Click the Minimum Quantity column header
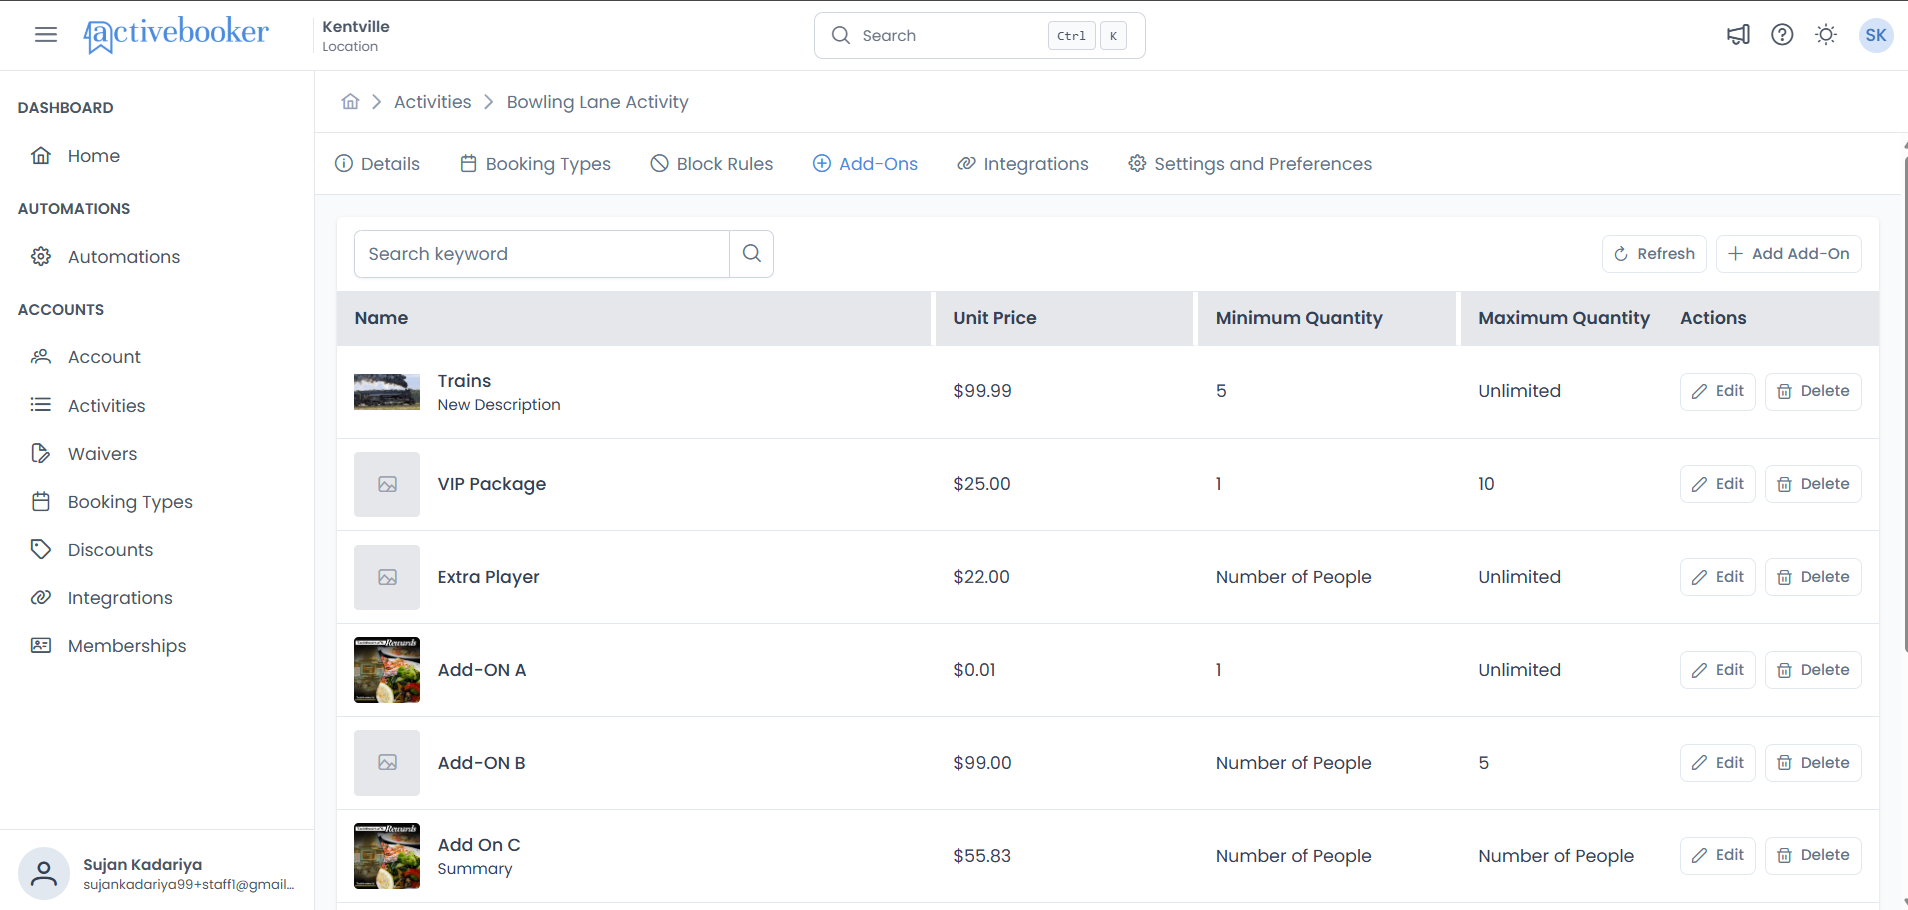The width and height of the screenshot is (1908, 910). [x=1327, y=318]
